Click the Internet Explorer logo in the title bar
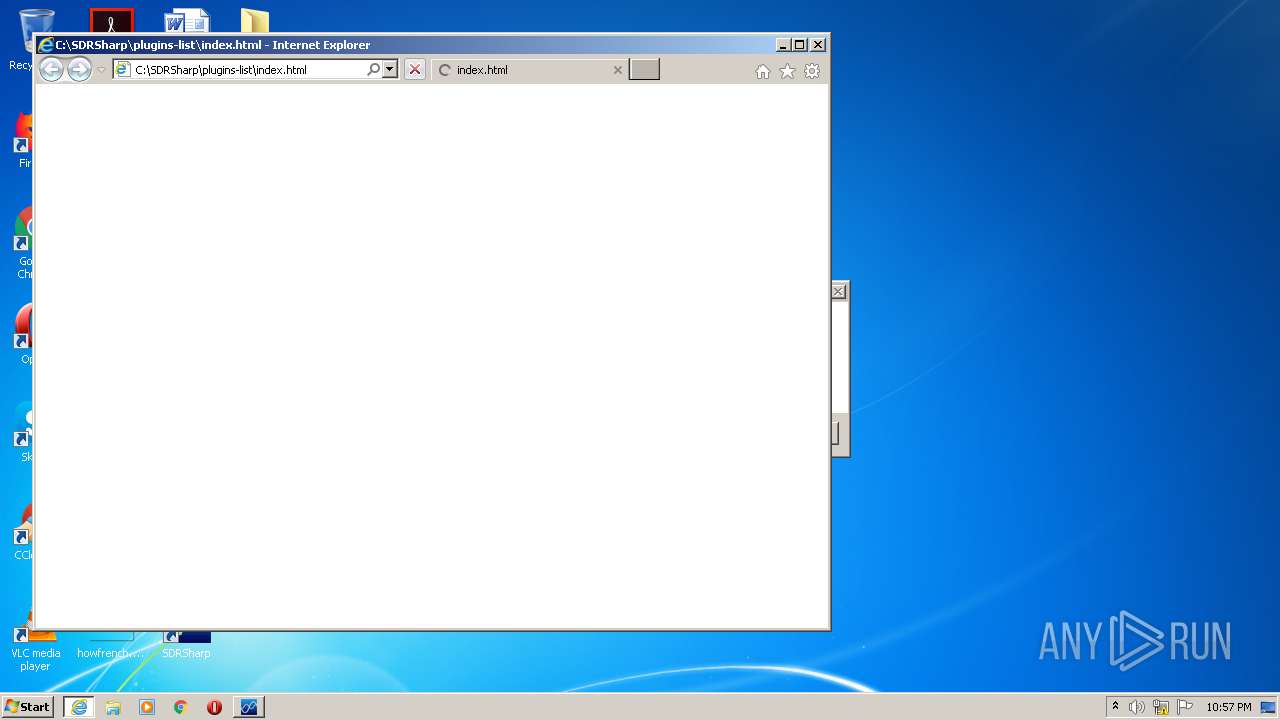Image resolution: width=1280 pixels, height=720 pixels. (x=45, y=45)
